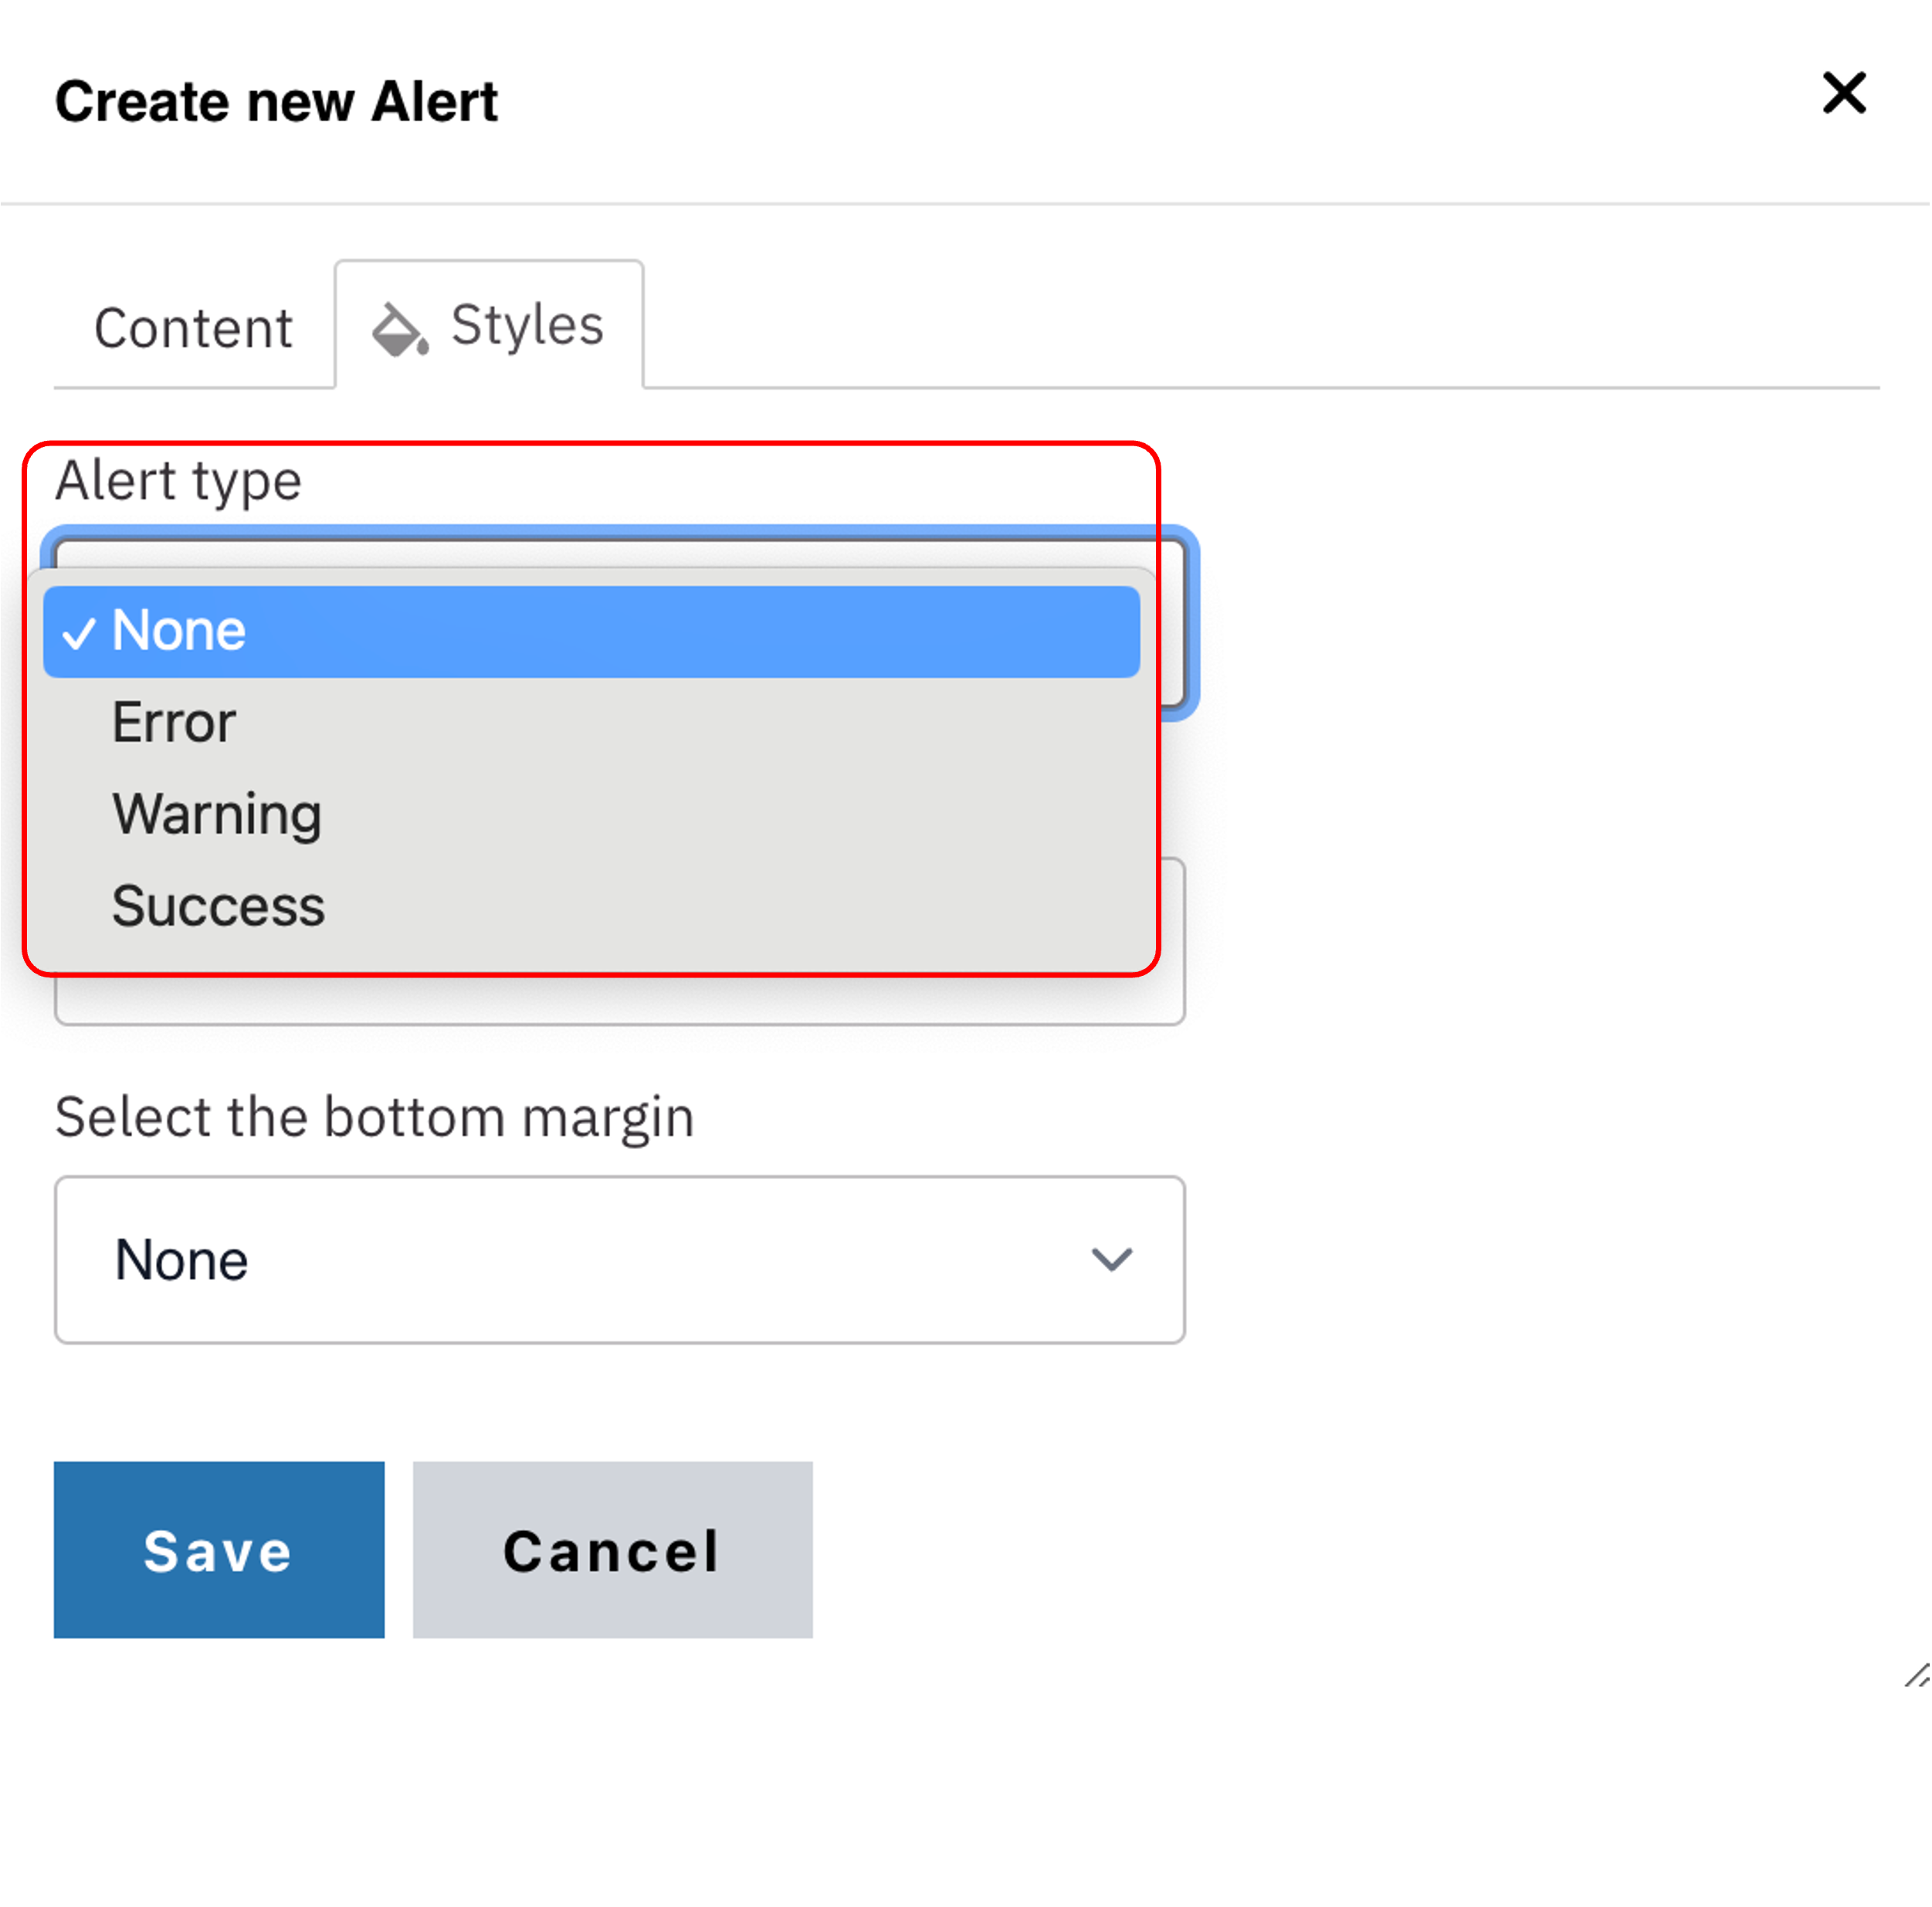Click the Create new Alert dialog title
The image size is (1932, 1907).
[x=276, y=102]
